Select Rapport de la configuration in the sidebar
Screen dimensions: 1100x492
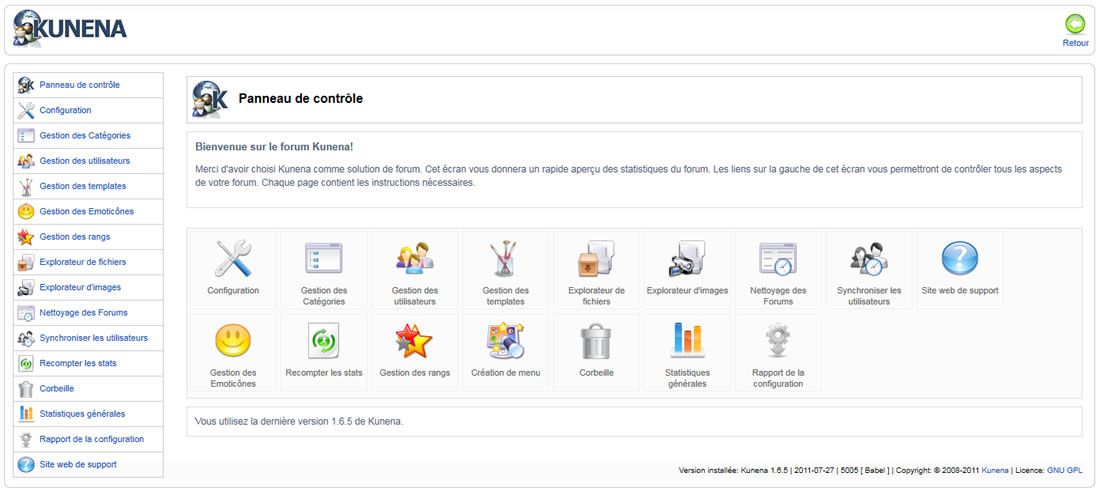click(x=88, y=439)
